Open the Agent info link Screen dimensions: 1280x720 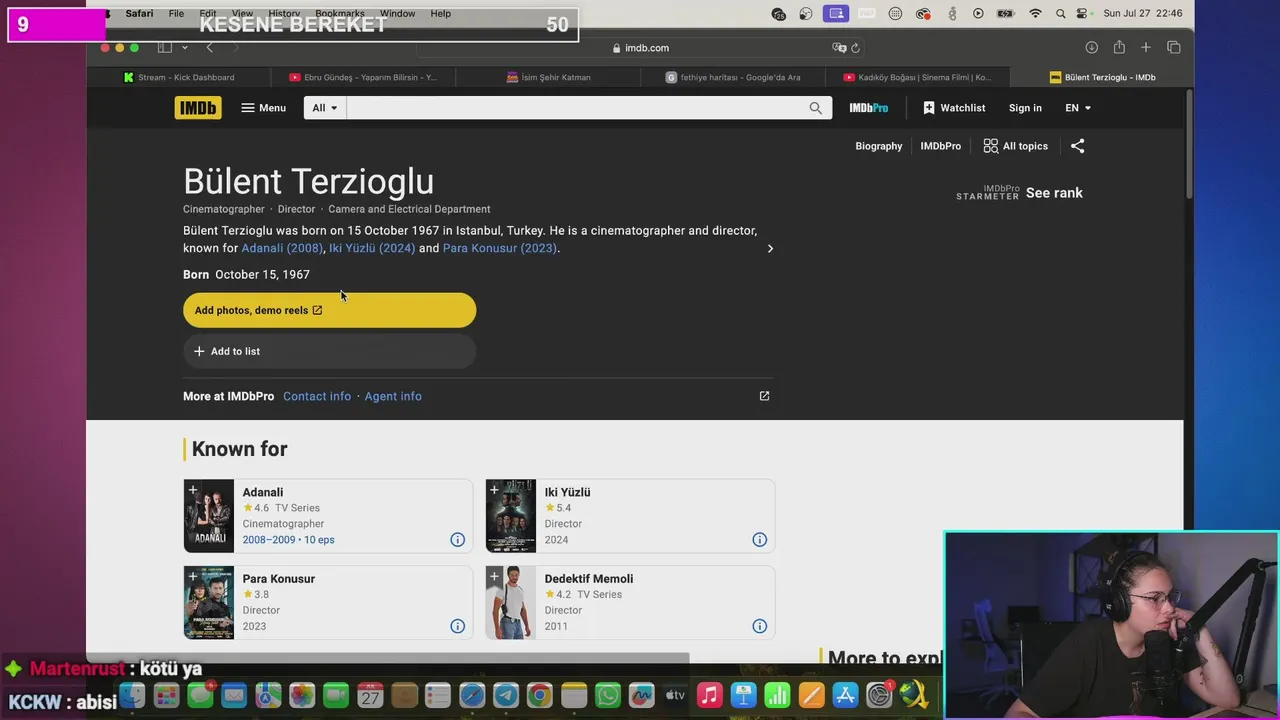pyautogui.click(x=393, y=396)
